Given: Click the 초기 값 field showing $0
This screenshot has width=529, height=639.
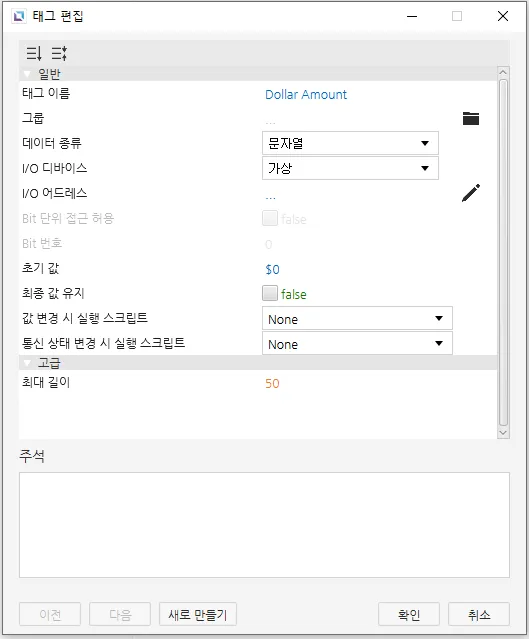Looking at the screenshot, I should (272, 269).
